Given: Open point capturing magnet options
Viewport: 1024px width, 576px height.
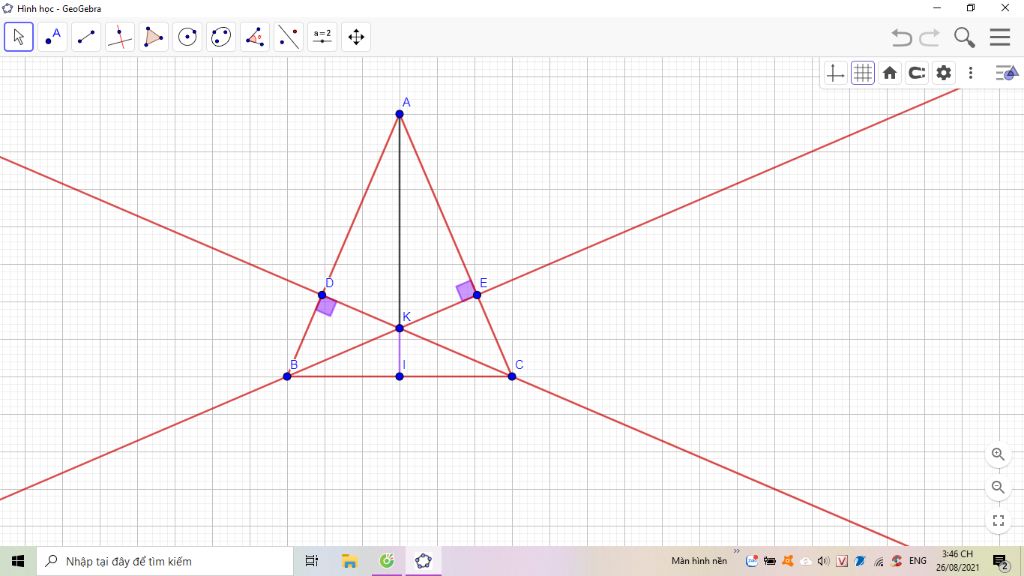Looking at the screenshot, I should [x=917, y=73].
